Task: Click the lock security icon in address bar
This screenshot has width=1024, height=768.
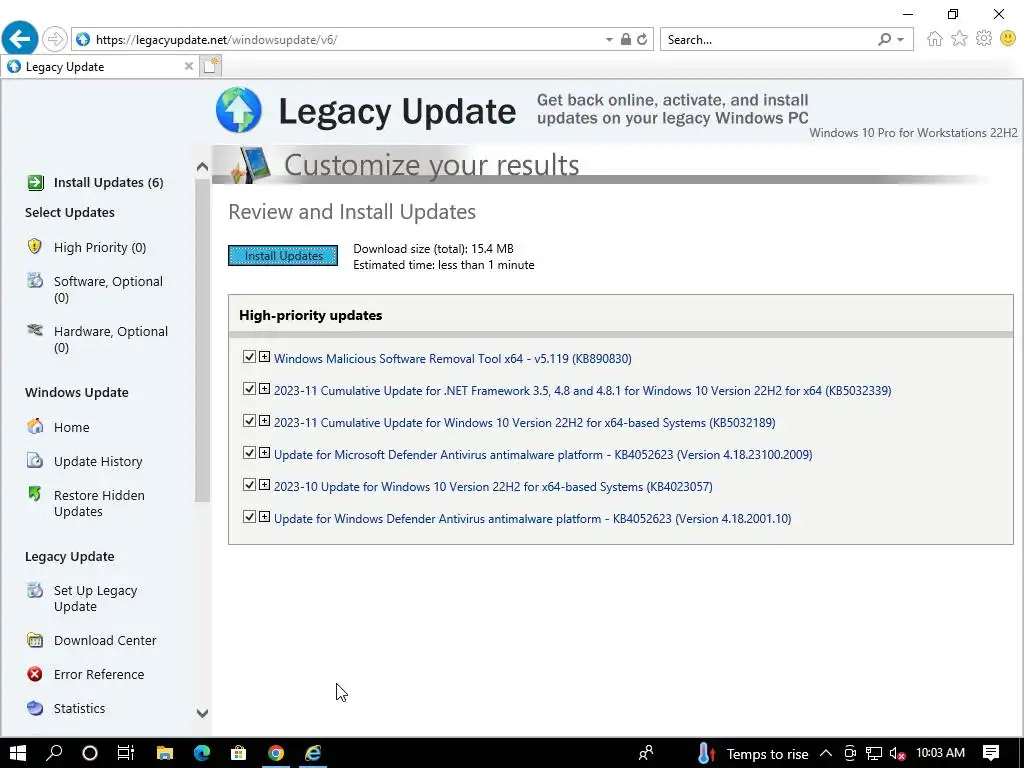Action: point(626,39)
